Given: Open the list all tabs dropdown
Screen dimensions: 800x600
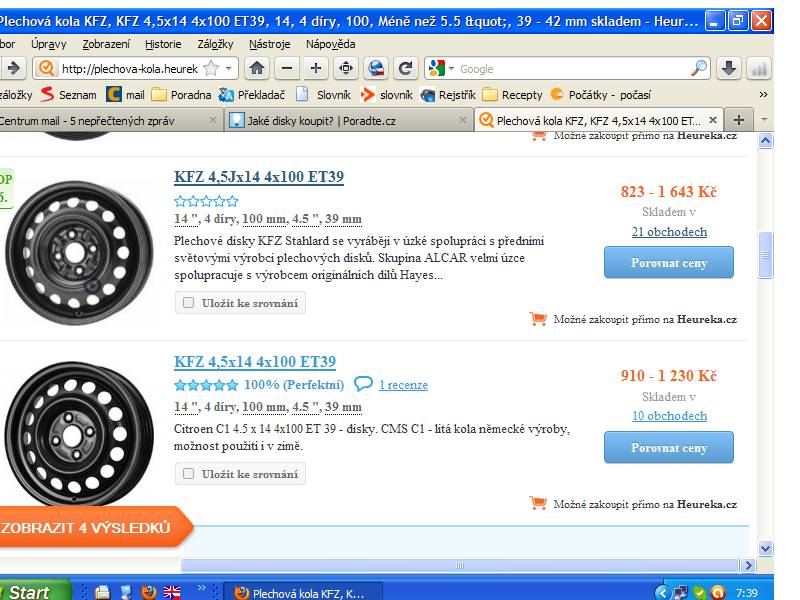Looking at the screenshot, I should 764,120.
